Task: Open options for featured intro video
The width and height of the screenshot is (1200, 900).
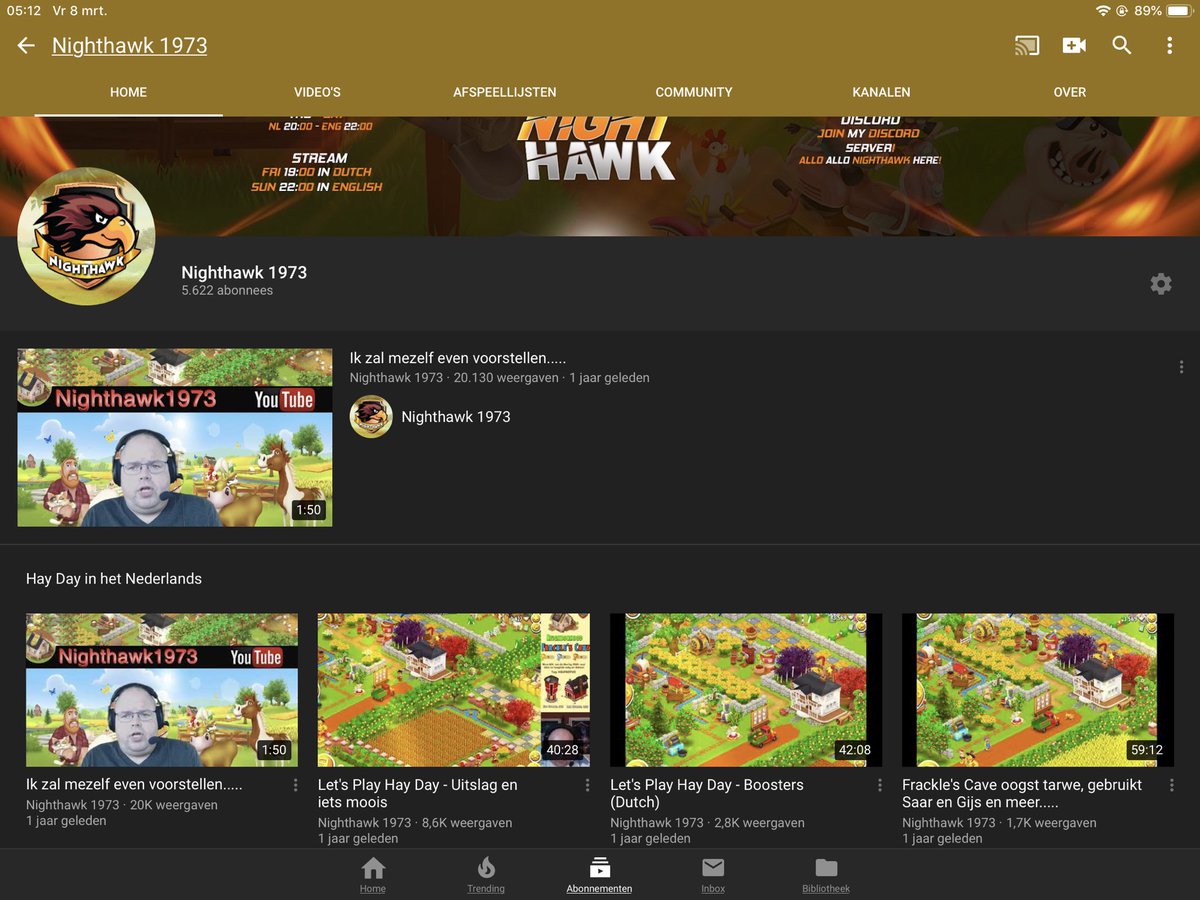Action: click(x=1181, y=367)
